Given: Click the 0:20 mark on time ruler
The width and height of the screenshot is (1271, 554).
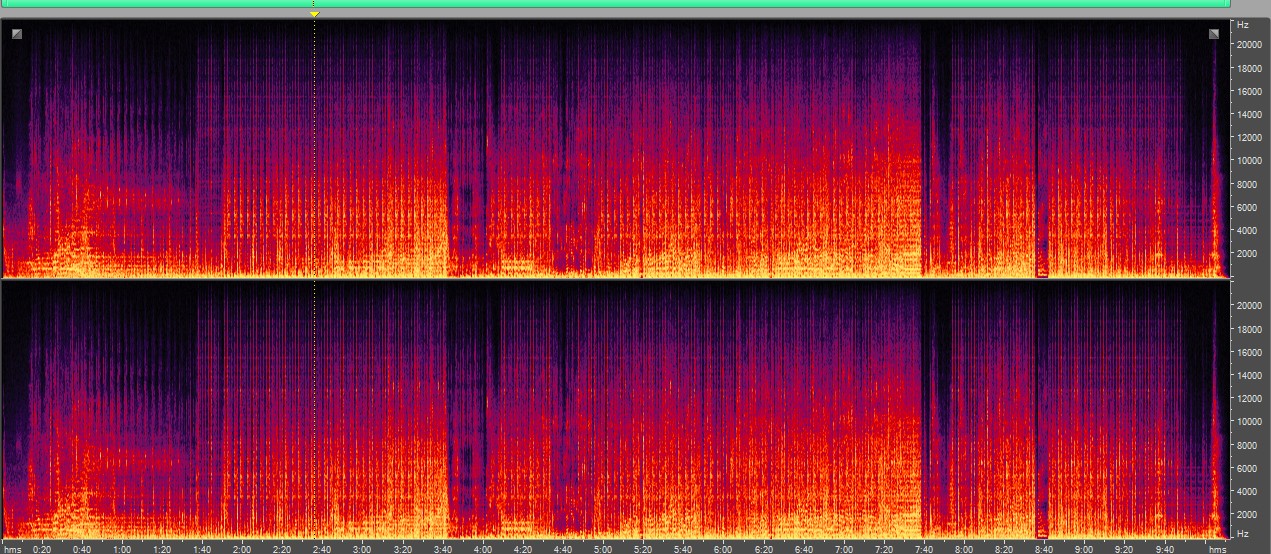Looking at the screenshot, I should (x=42, y=549).
